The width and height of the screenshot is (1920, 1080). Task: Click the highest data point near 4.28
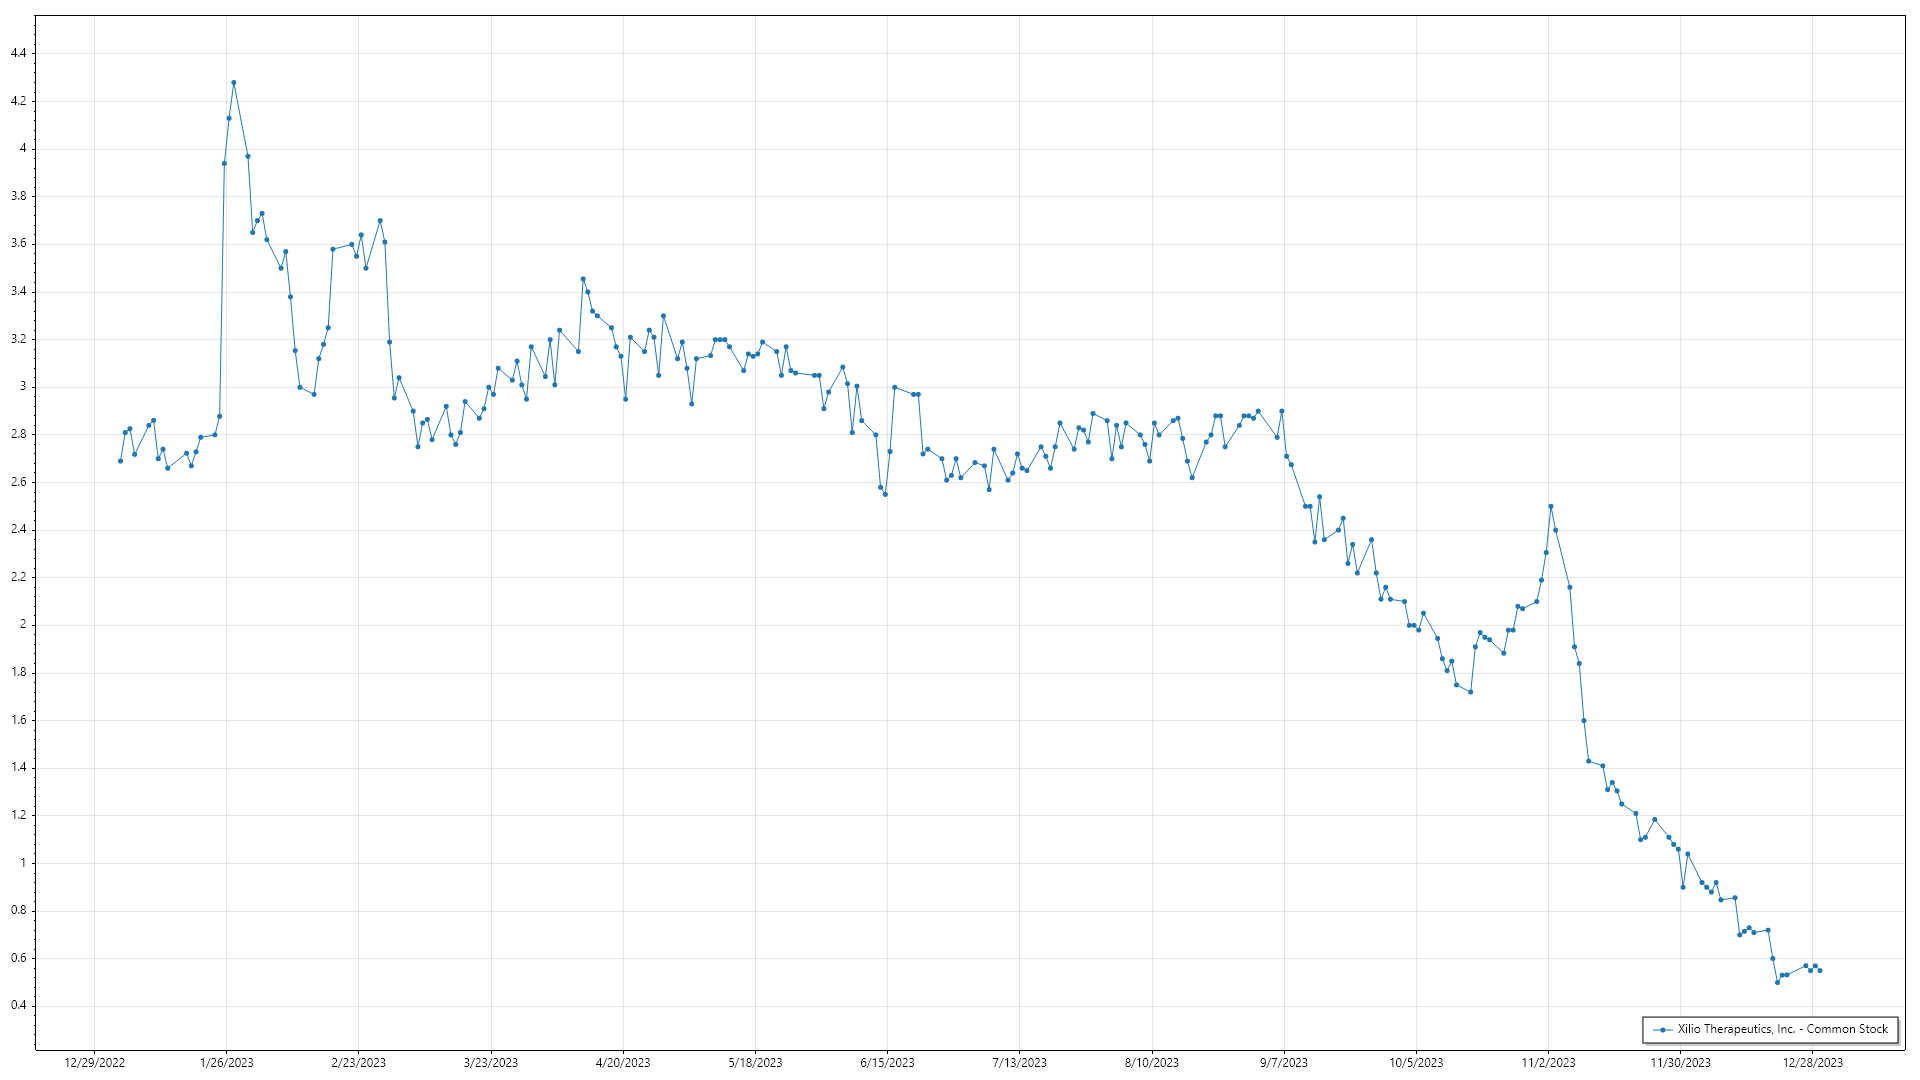click(233, 83)
